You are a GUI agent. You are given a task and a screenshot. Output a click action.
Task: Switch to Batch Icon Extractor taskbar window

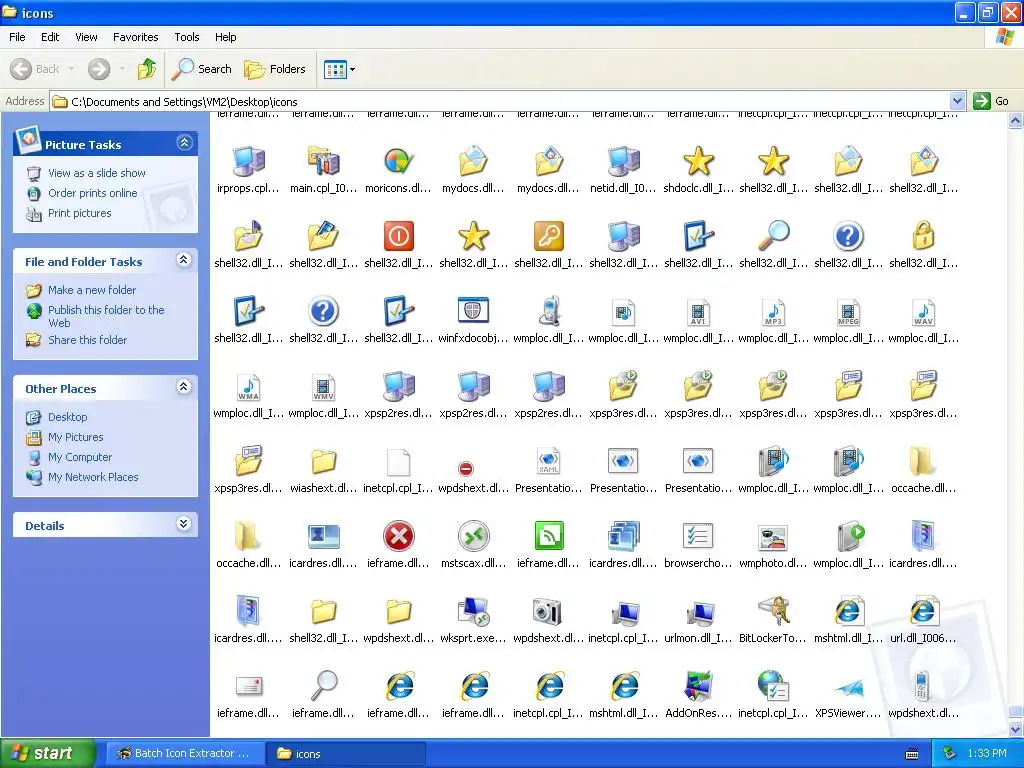point(185,754)
